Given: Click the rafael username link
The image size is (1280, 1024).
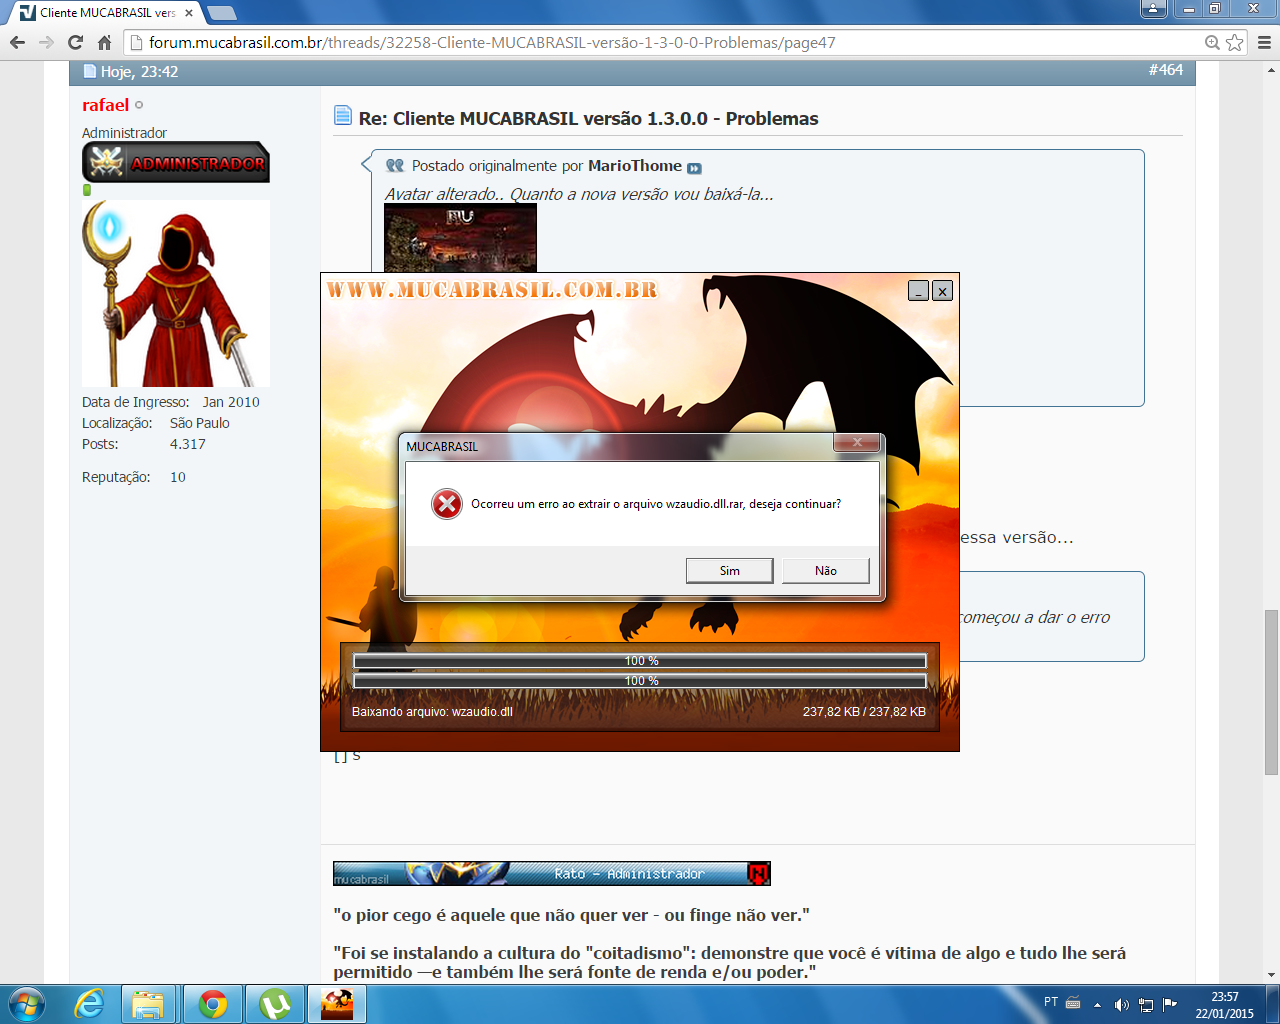Looking at the screenshot, I should click(x=105, y=105).
